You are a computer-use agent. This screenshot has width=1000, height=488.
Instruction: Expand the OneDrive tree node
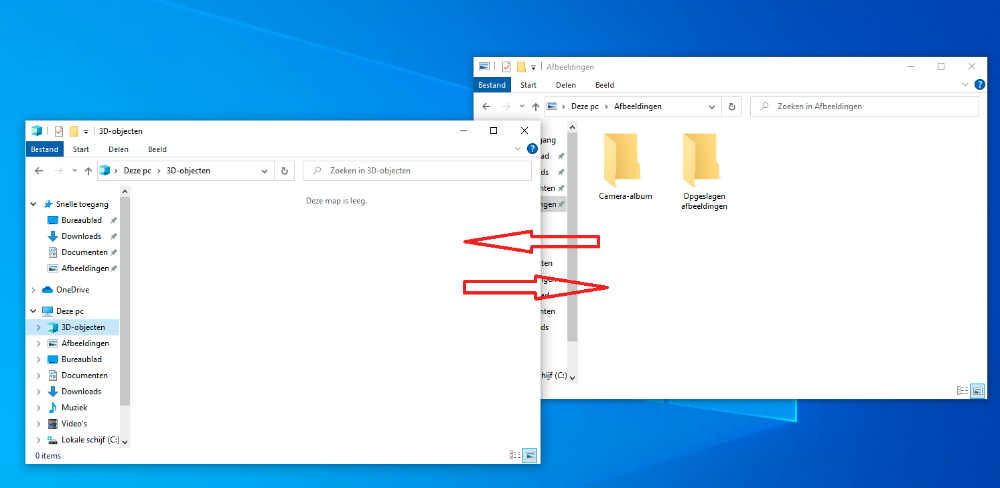point(34,290)
